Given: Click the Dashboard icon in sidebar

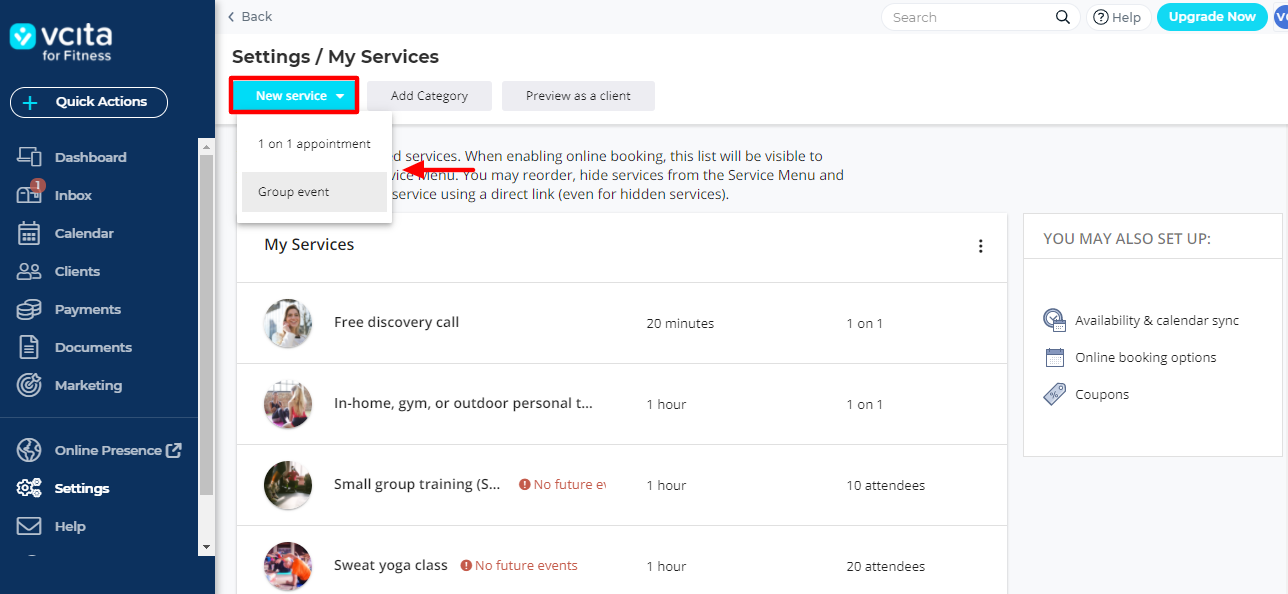Looking at the screenshot, I should 29,157.
